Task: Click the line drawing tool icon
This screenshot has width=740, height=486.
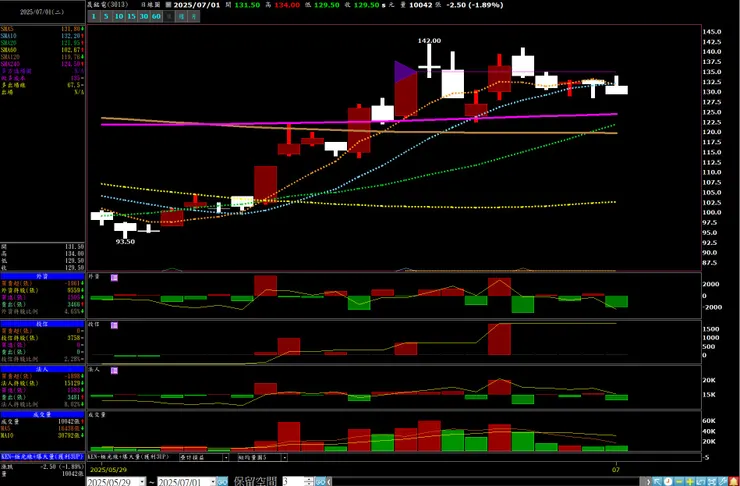Action: (x=723, y=481)
